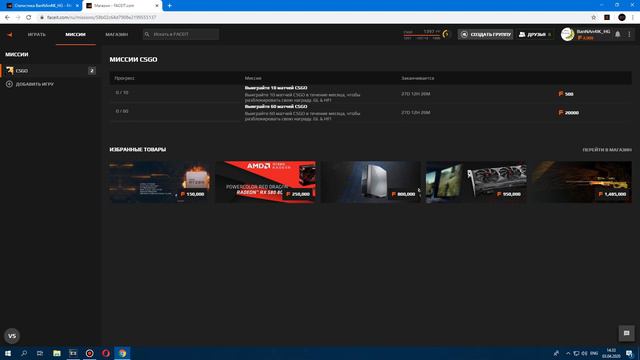Click the VS round button
Viewport: 640px width, 360px height.
(12, 336)
